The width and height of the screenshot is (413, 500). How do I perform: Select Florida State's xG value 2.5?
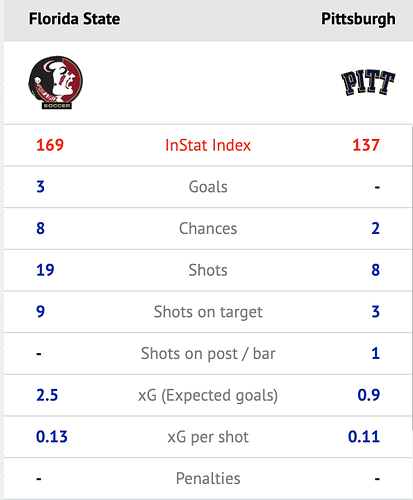(47, 395)
